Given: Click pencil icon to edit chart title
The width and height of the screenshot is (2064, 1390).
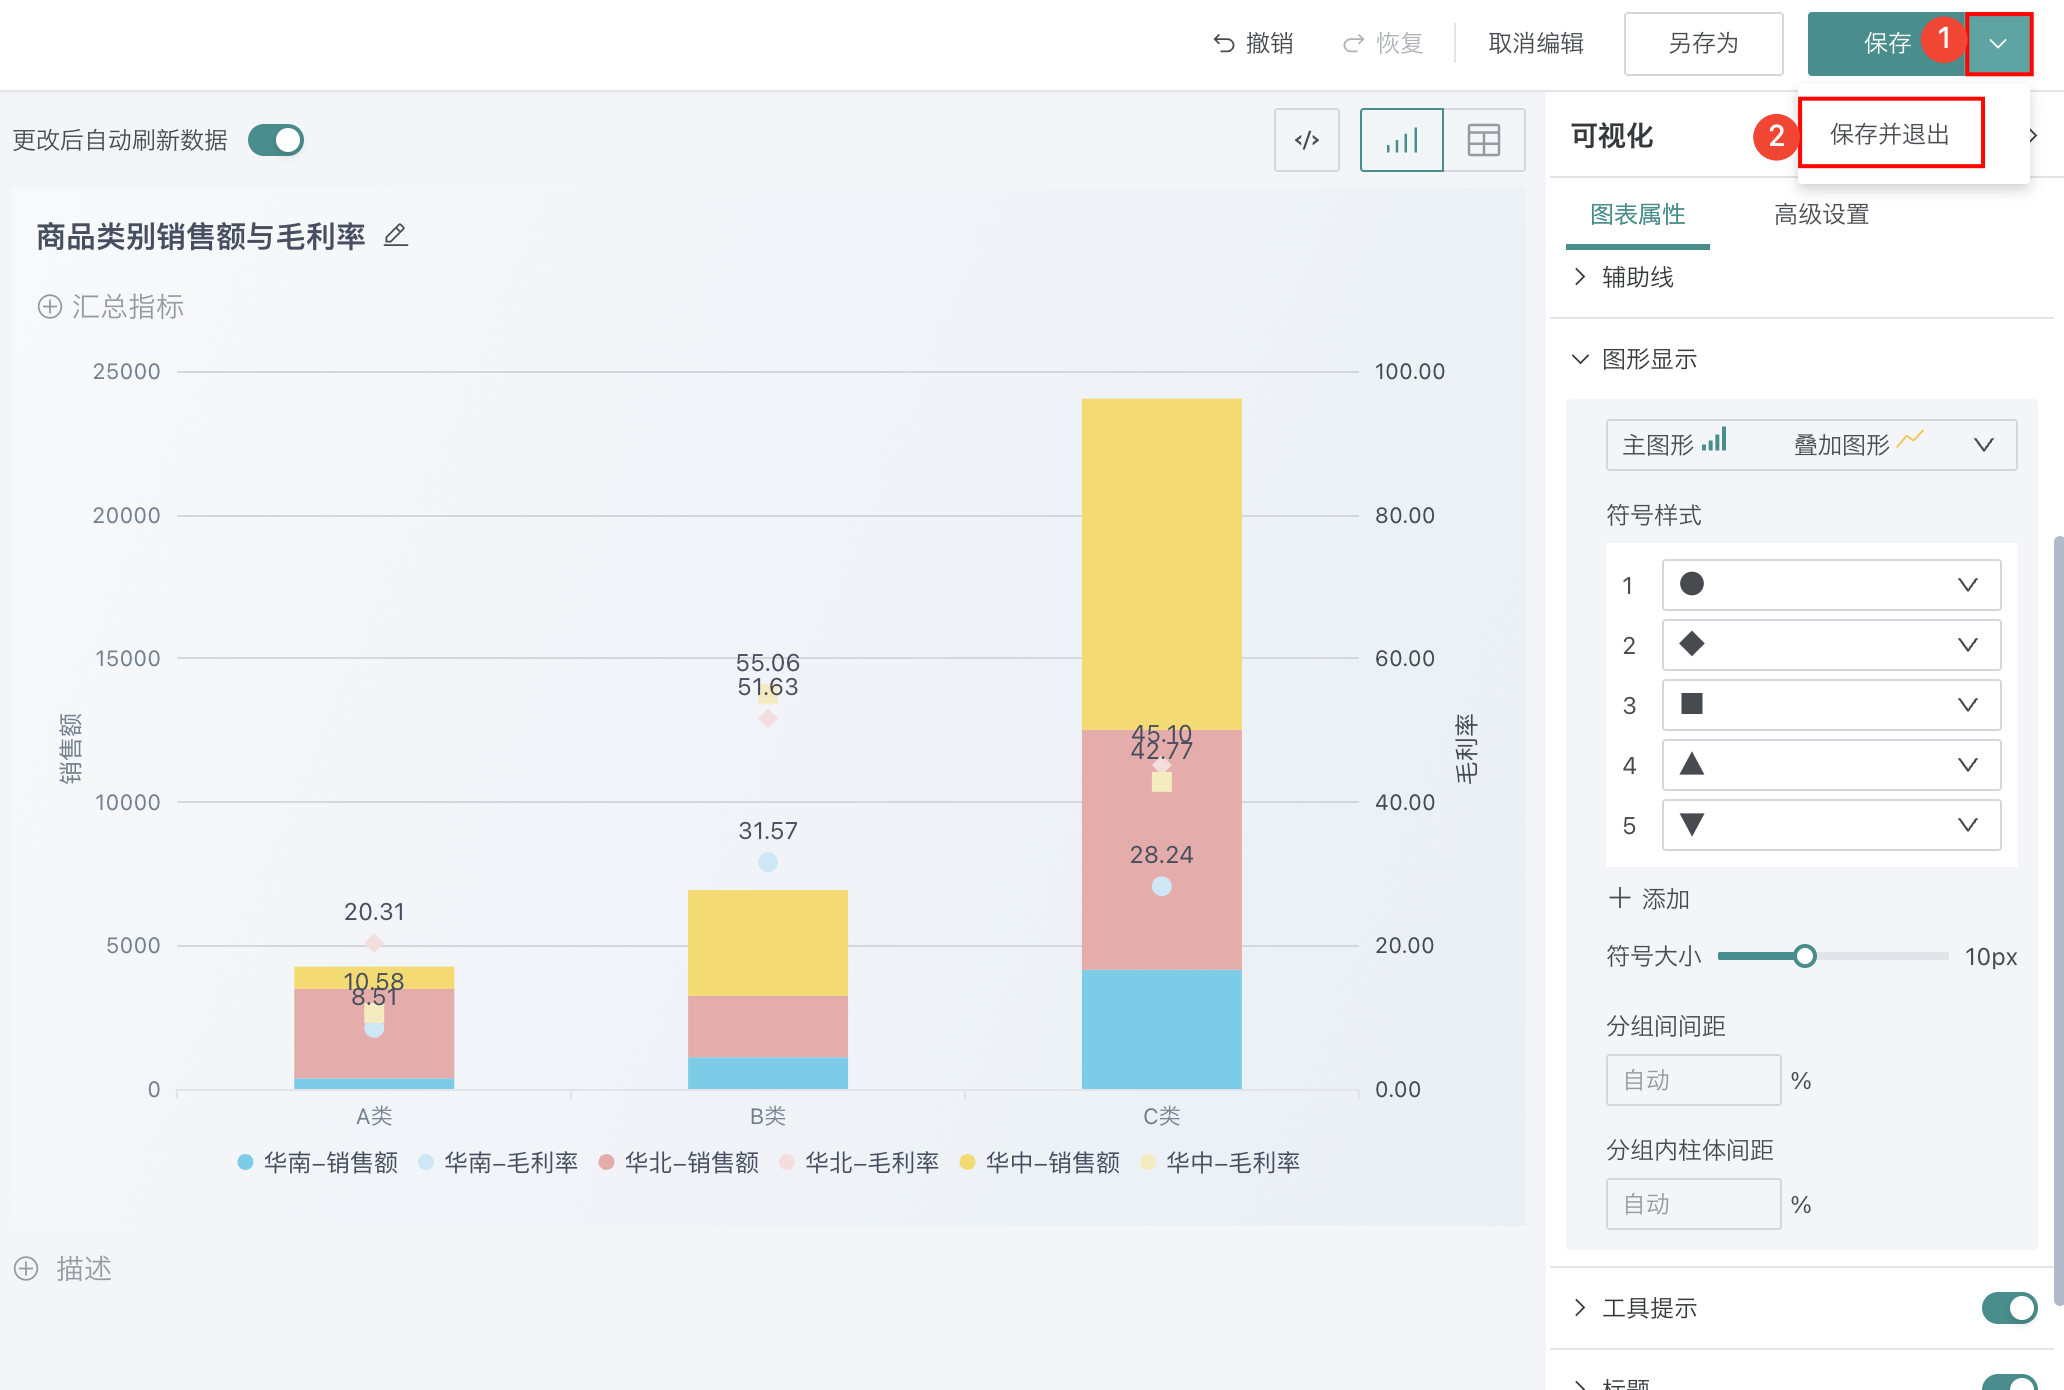Looking at the screenshot, I should [x=396, y=235].
